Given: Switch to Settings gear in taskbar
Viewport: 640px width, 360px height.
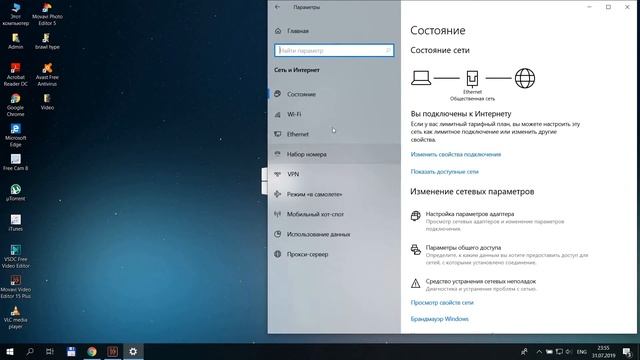Looking at the screenshot, I should coord(133,351).
